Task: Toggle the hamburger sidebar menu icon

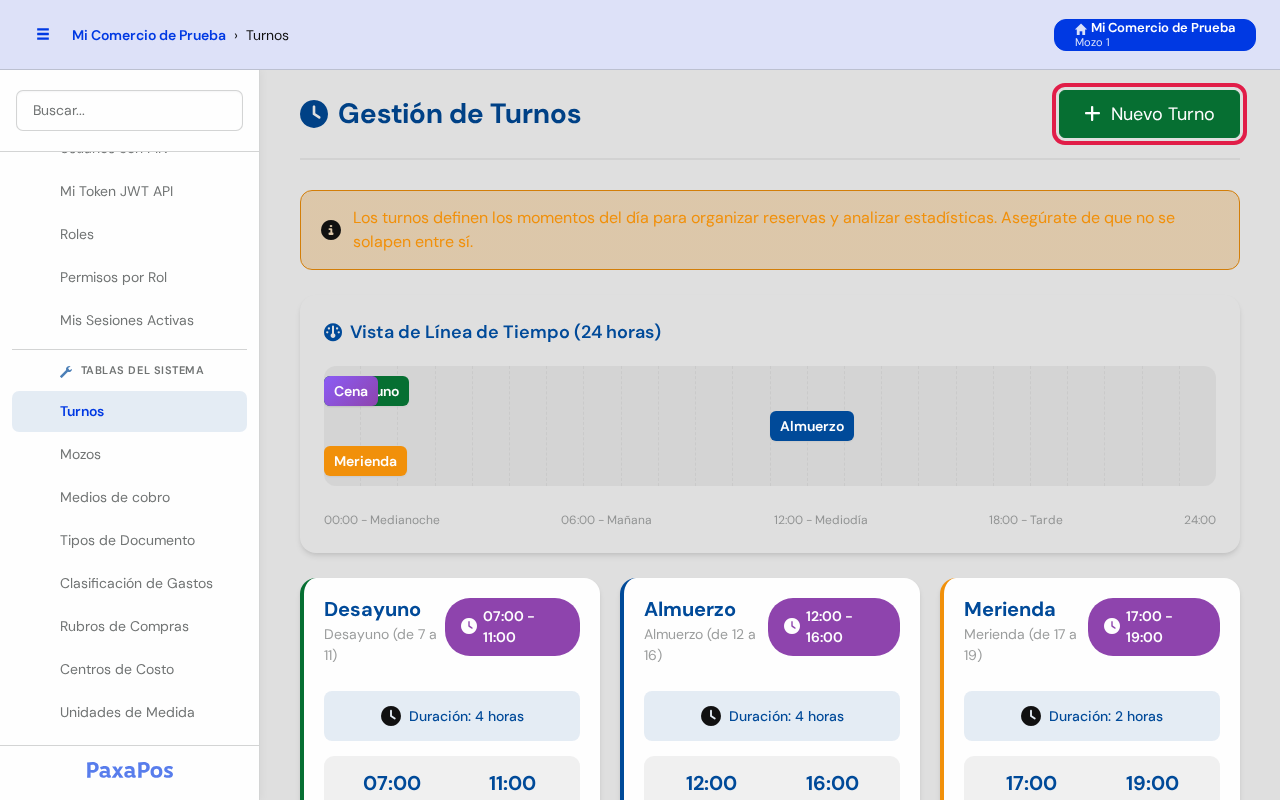Action: [x=43, y=34]
